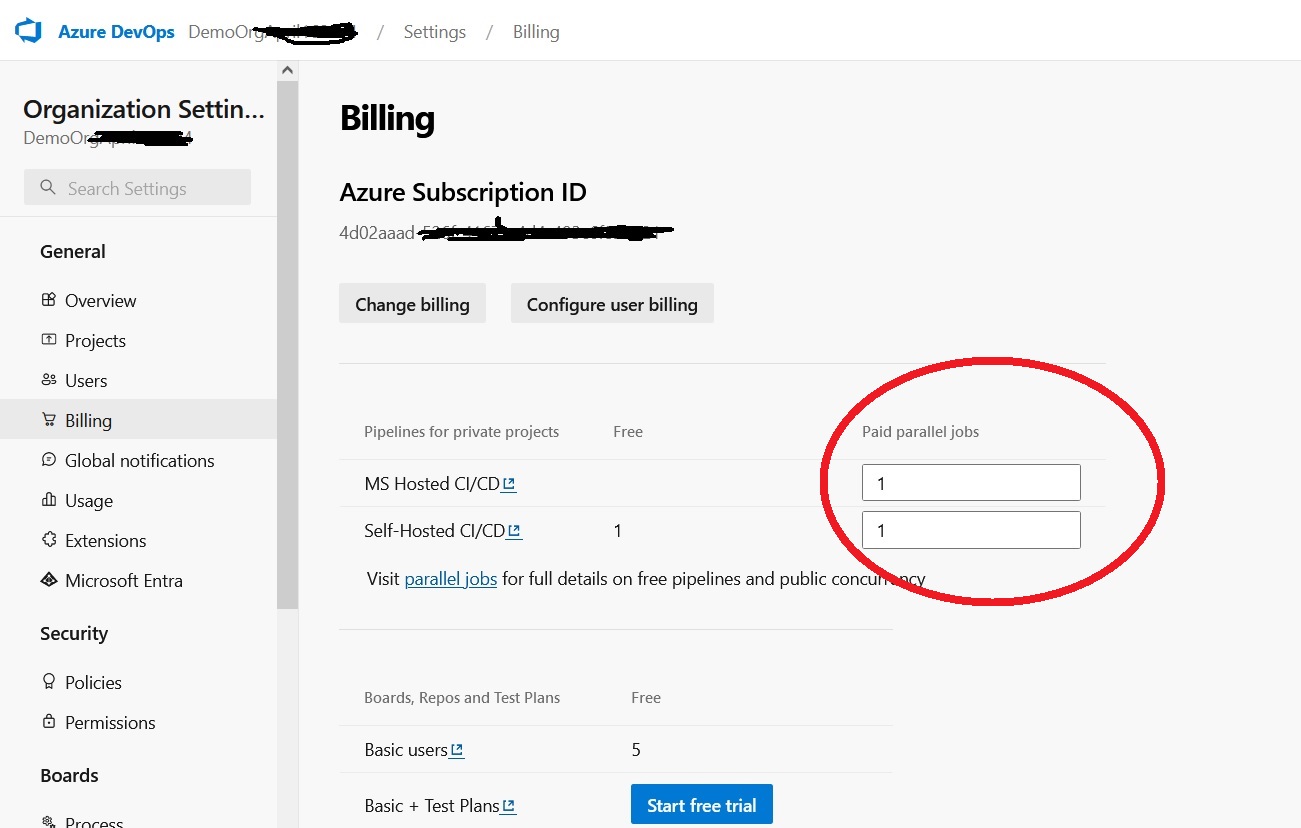Click the Billing cart icon
The width and height of the screenshot is (1301, 828).
coord(49,420)
